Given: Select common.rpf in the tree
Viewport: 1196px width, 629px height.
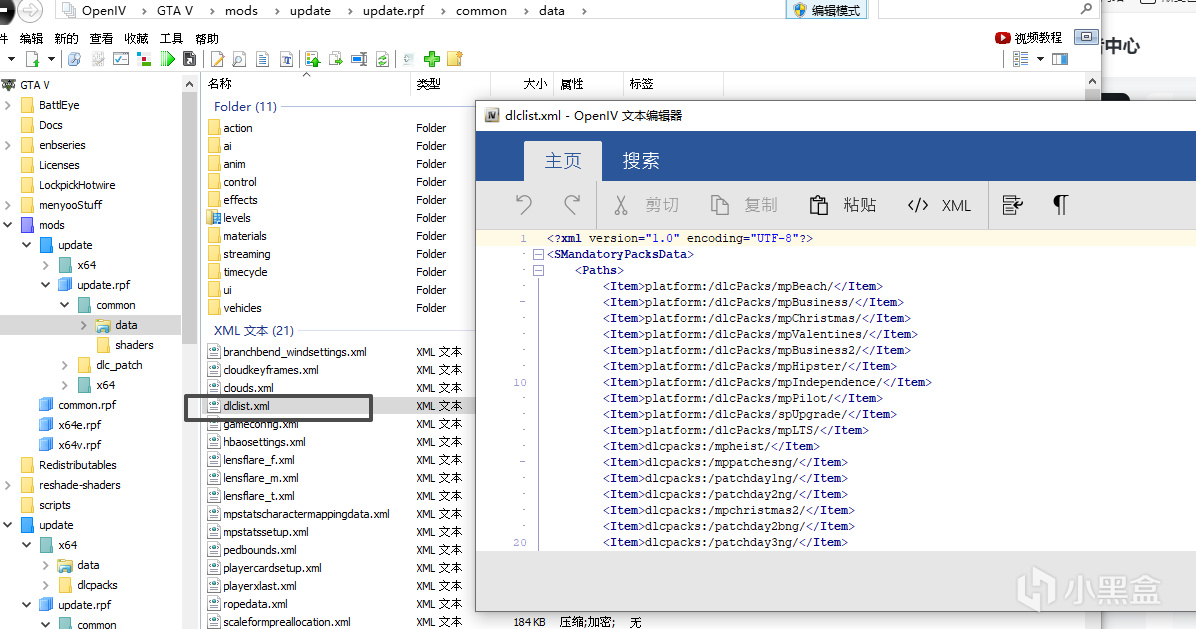Looking at the screenshot, I should pyautogui.click(x=87, y=406).
